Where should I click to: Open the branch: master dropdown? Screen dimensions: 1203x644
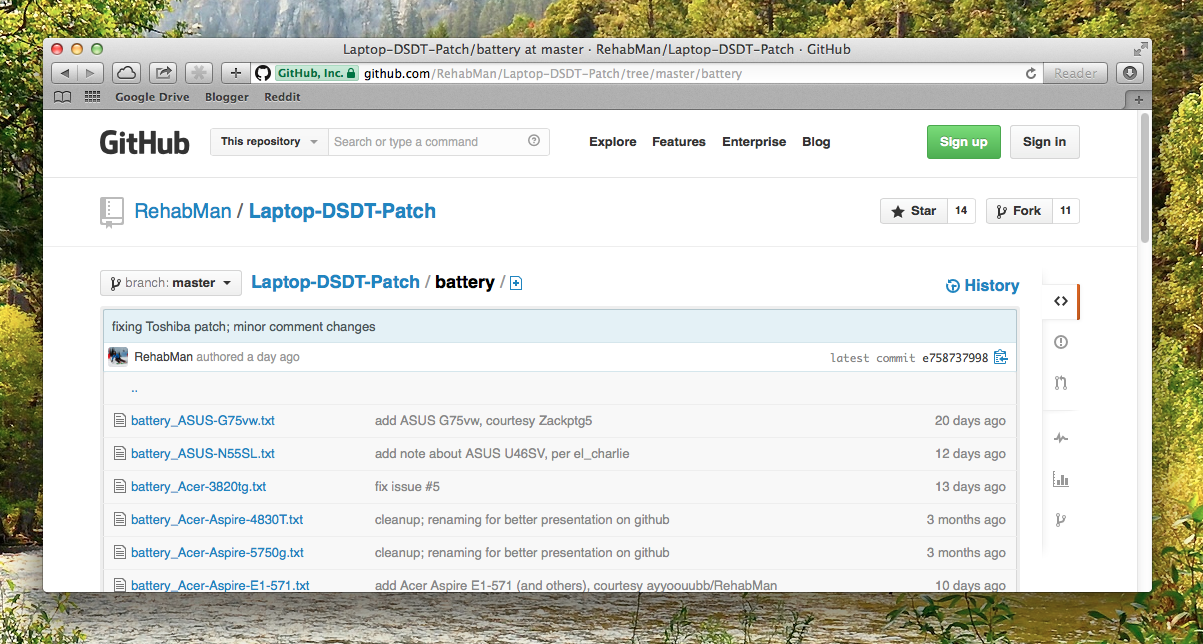171,283
